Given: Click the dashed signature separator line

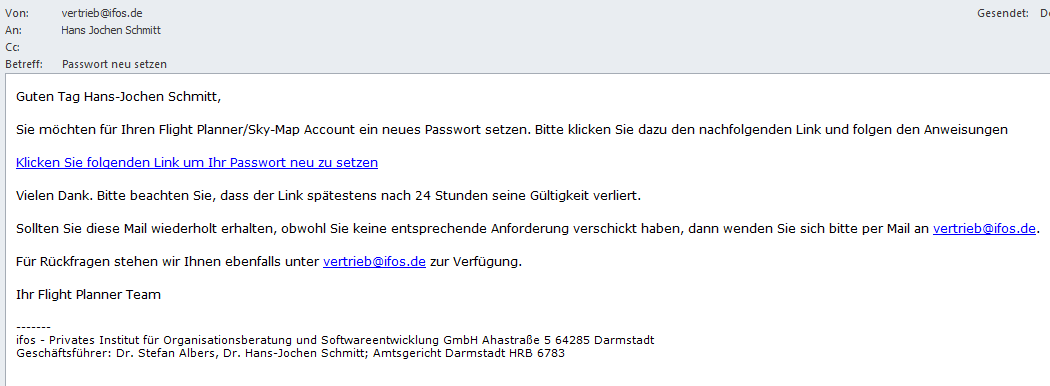Looking at the screenshot, I should point(33,328).
